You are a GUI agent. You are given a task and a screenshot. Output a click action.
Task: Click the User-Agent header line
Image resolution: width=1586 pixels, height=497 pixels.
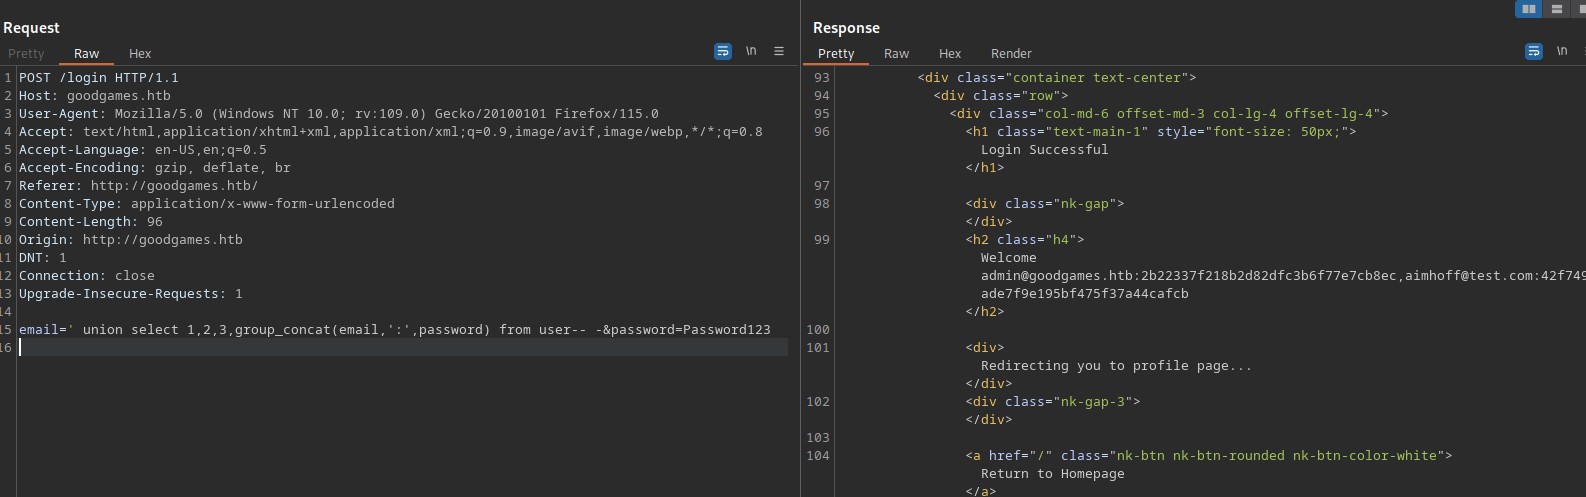(339, 114)
